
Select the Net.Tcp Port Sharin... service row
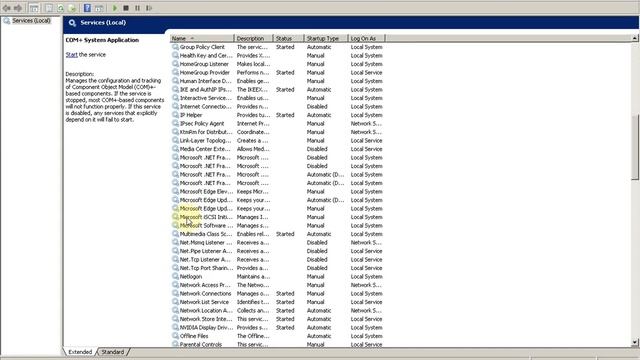pos(278,268)
